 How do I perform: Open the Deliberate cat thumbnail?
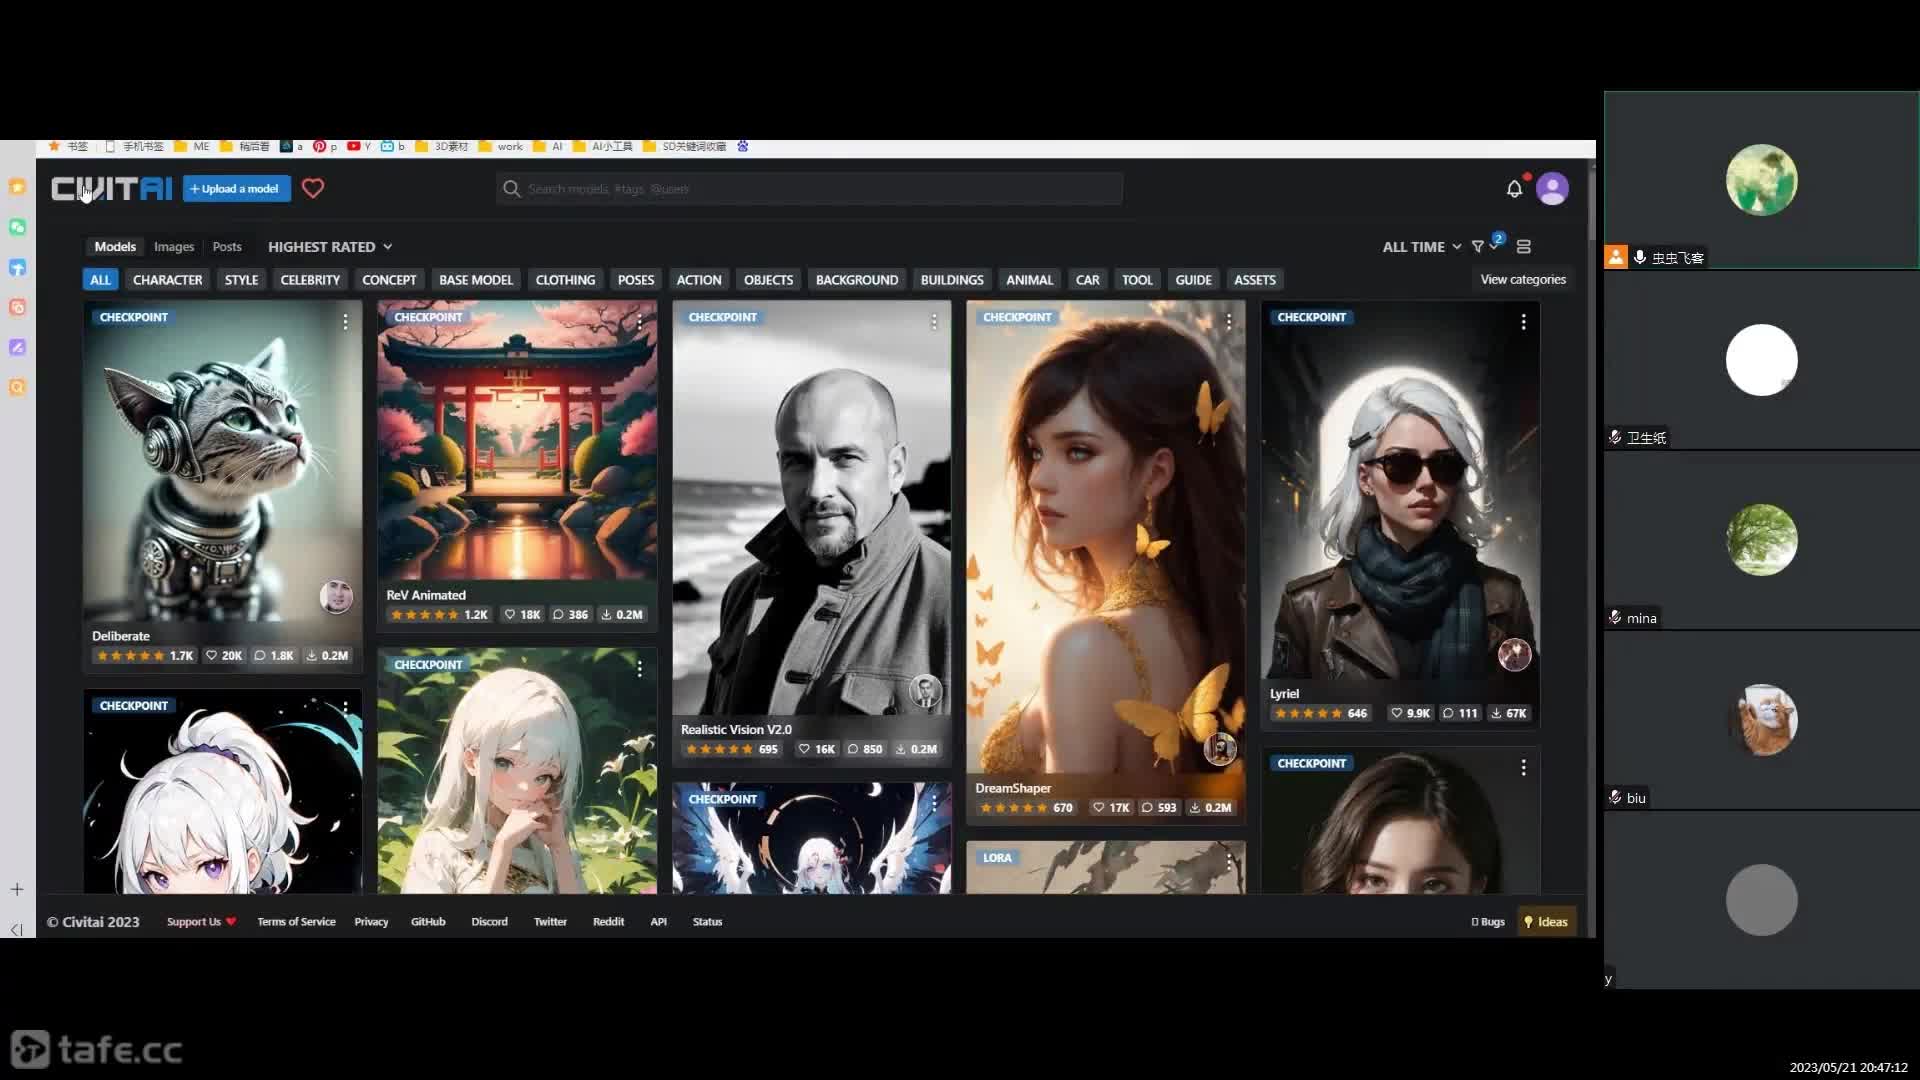pos(222,460)
